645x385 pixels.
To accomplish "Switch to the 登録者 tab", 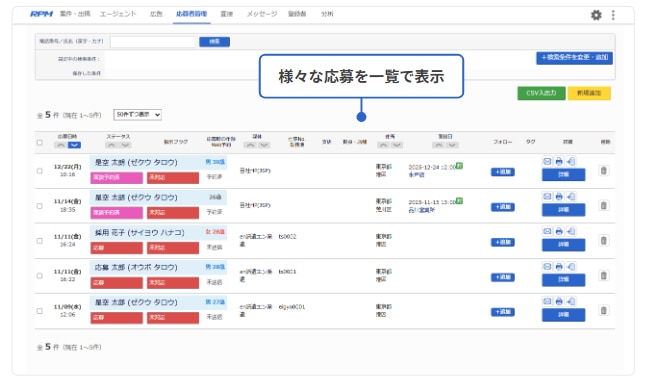I will (x=297, y=14).
